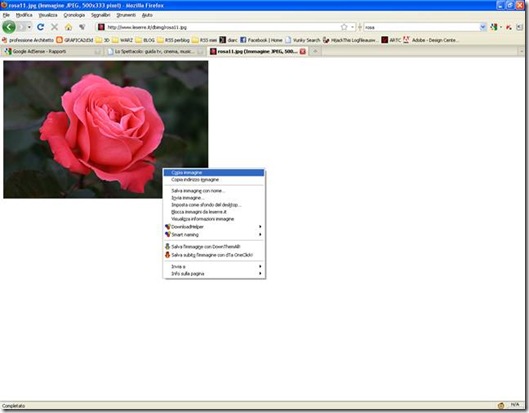Open the 'RSS miei' bookmarks folder
Viewport: 529px width, 413px height.
click(x=204, y=40)
